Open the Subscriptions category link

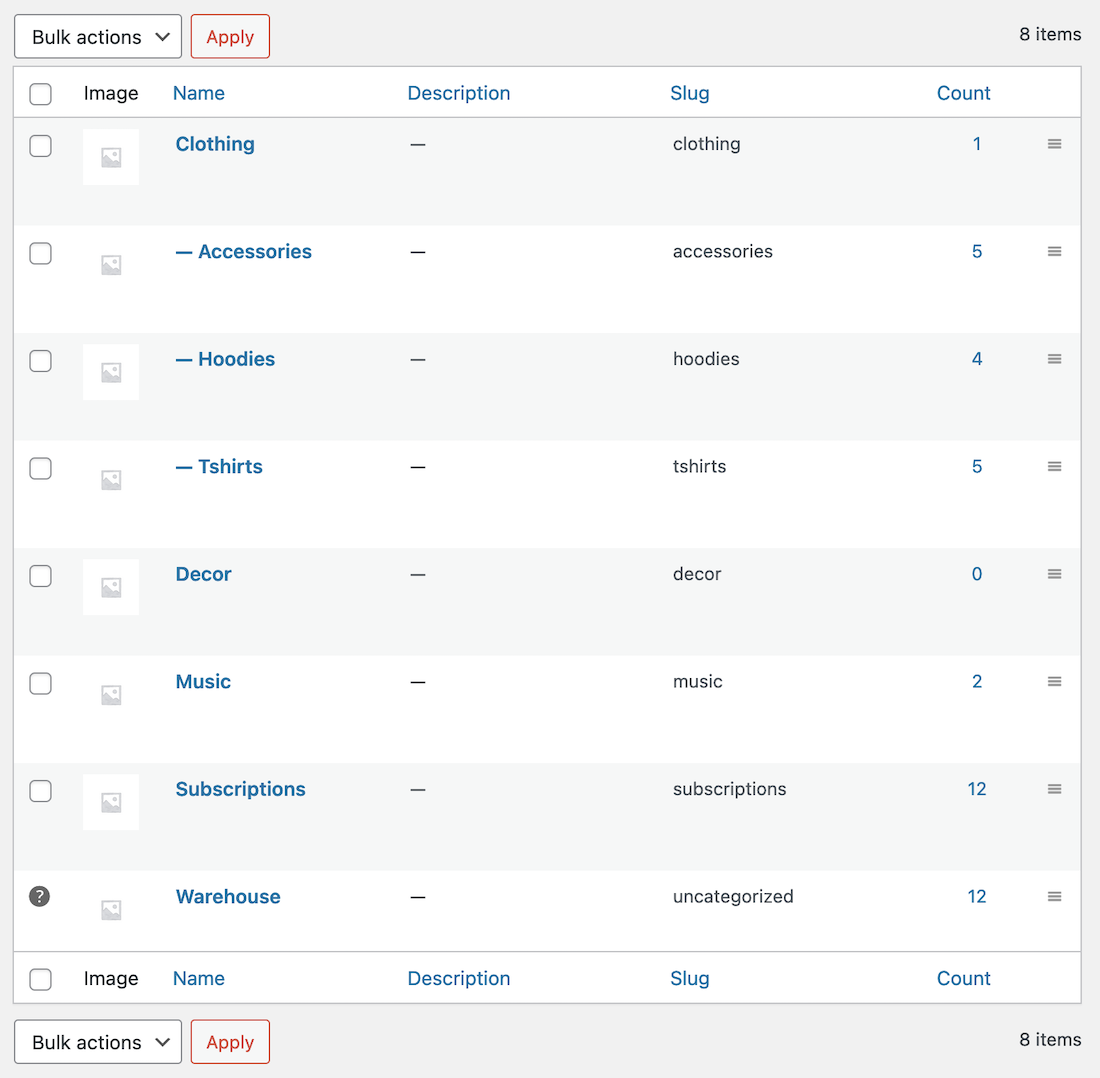click(240, 789)
